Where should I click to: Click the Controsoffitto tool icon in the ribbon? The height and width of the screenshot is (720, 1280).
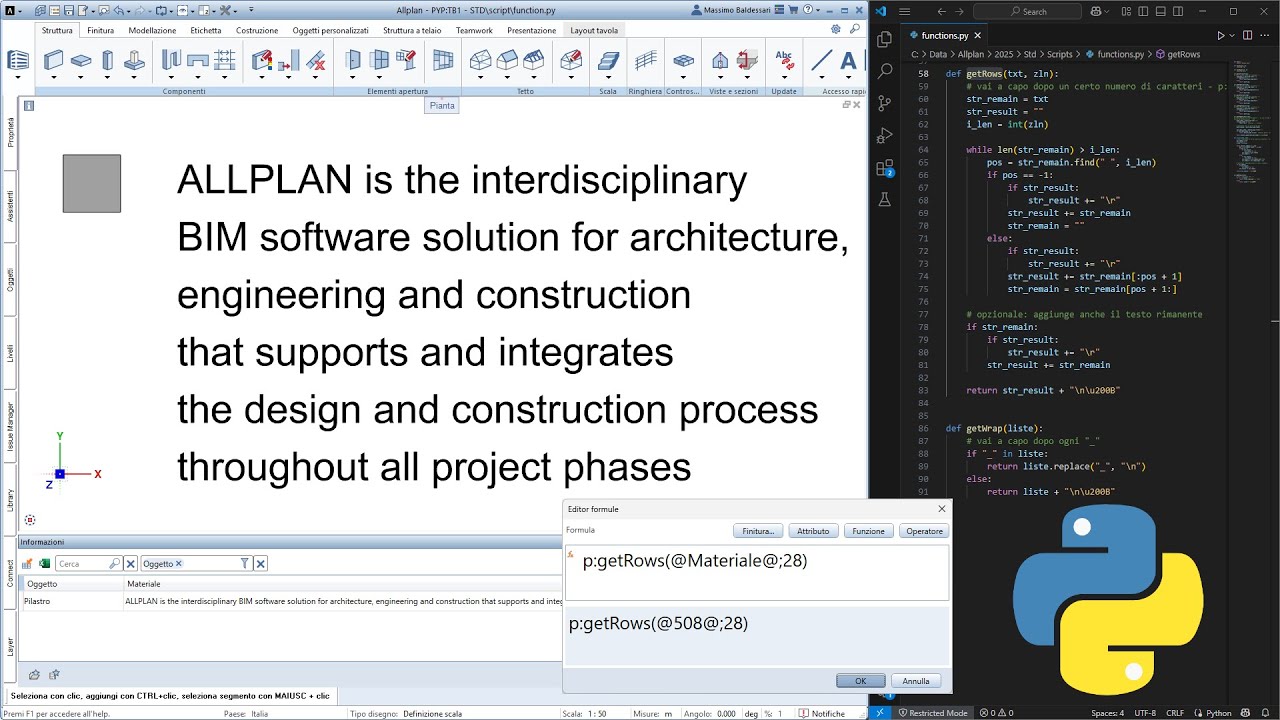(x=683, y=60)
